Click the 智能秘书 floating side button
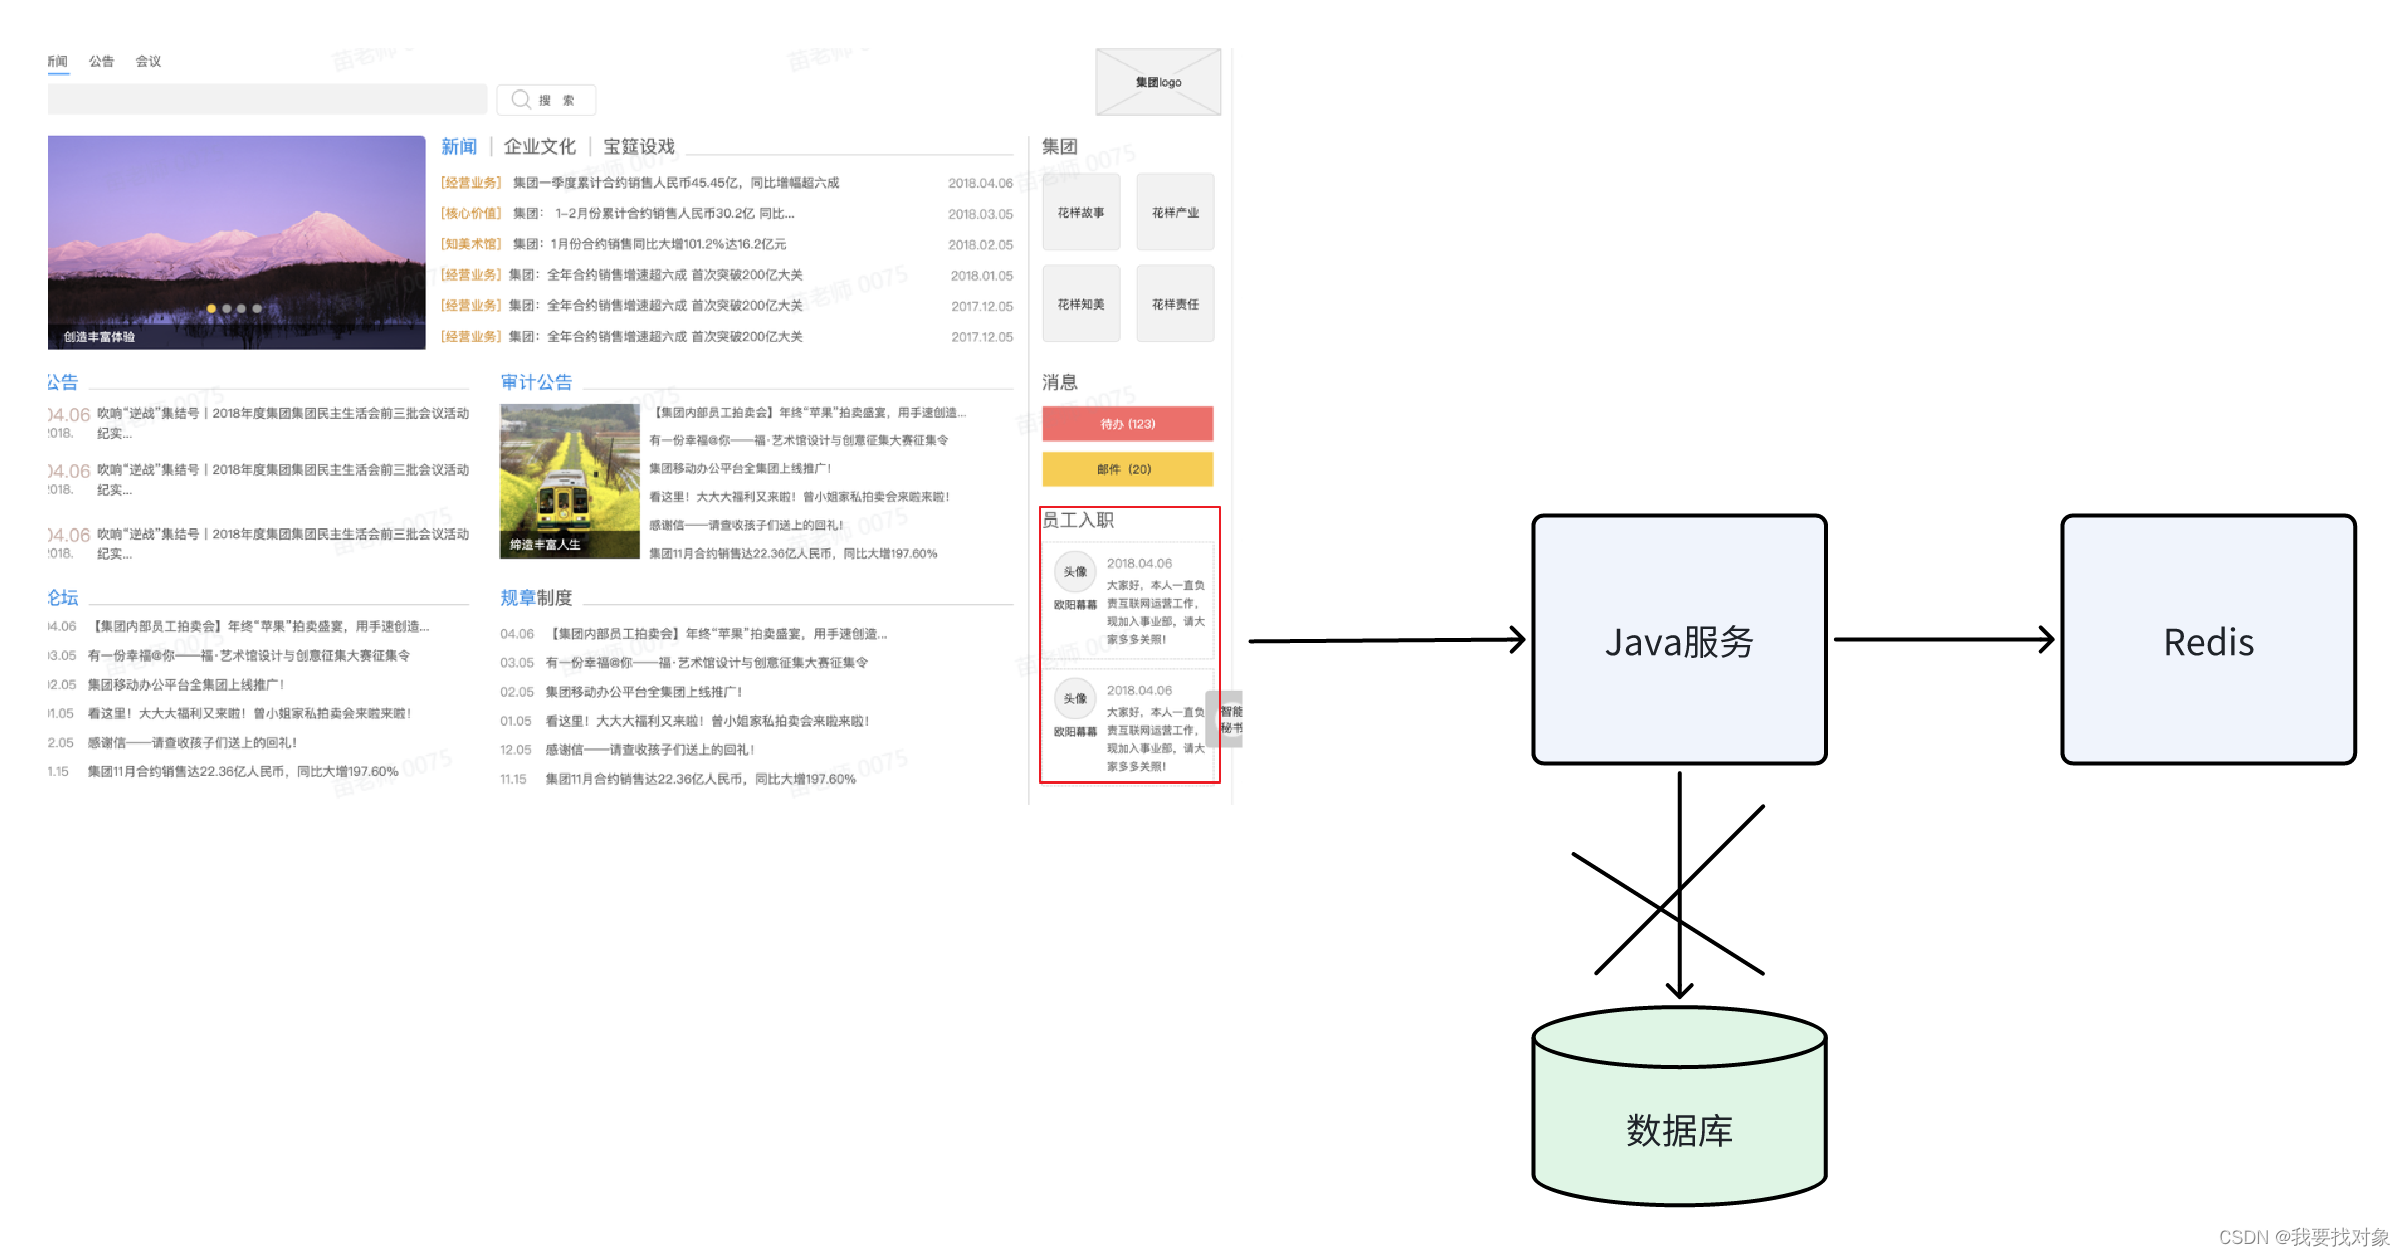This screenshot has width=2406, height=1256. pos(1226,719)
